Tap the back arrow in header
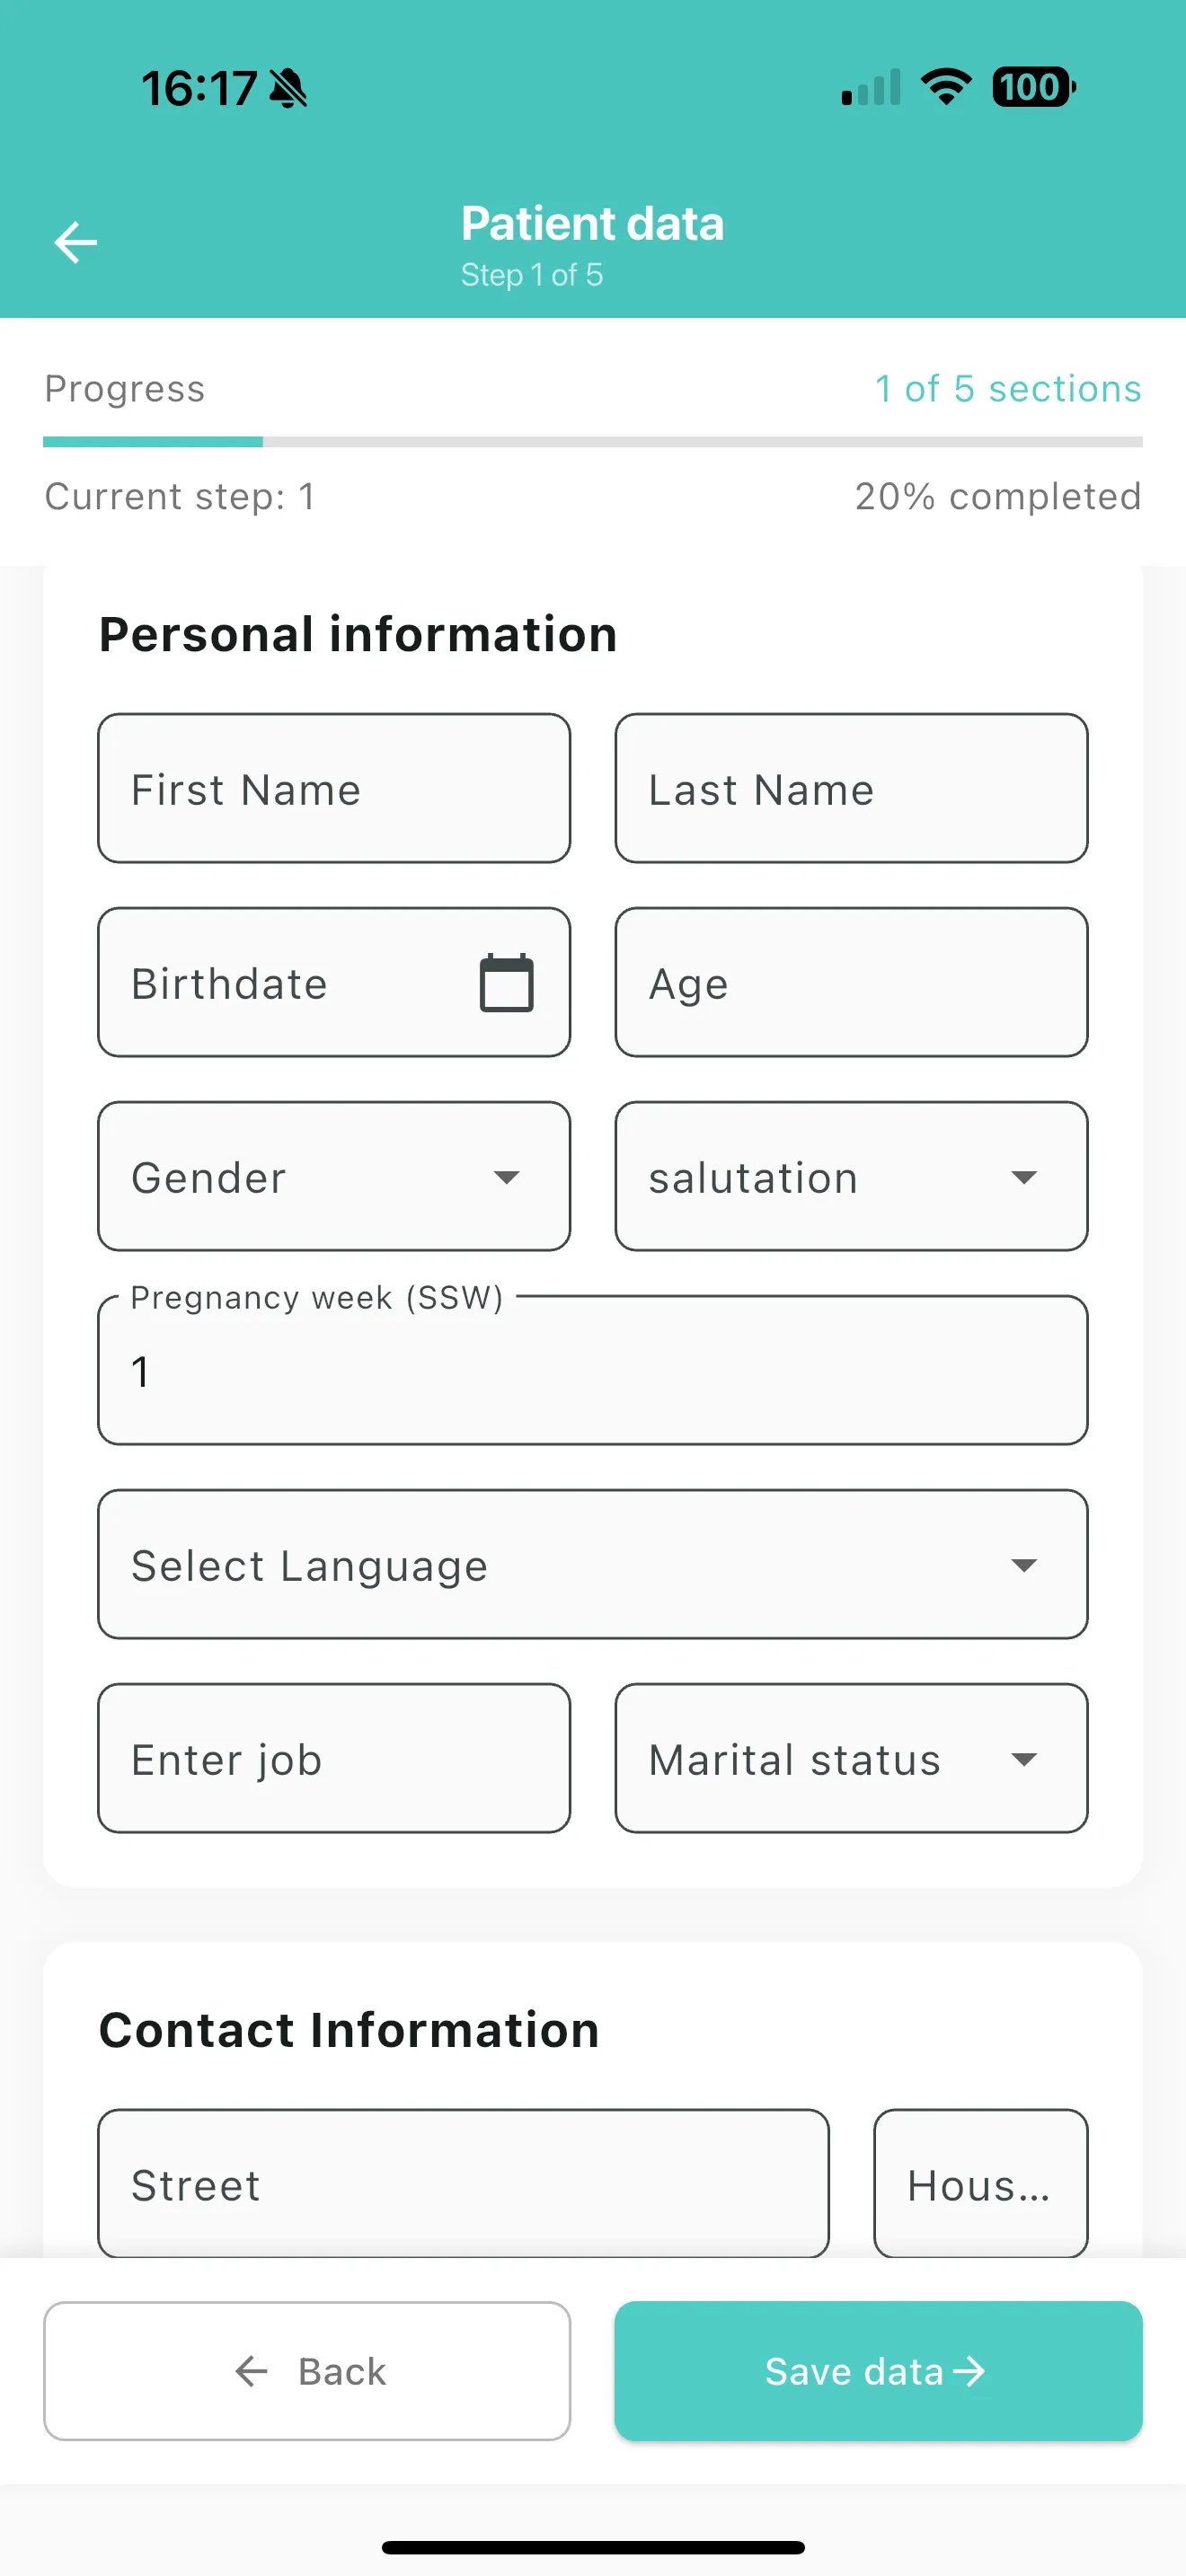Image resolution: width=1186 pixels, height=2576 pixels. click(75, 242)
